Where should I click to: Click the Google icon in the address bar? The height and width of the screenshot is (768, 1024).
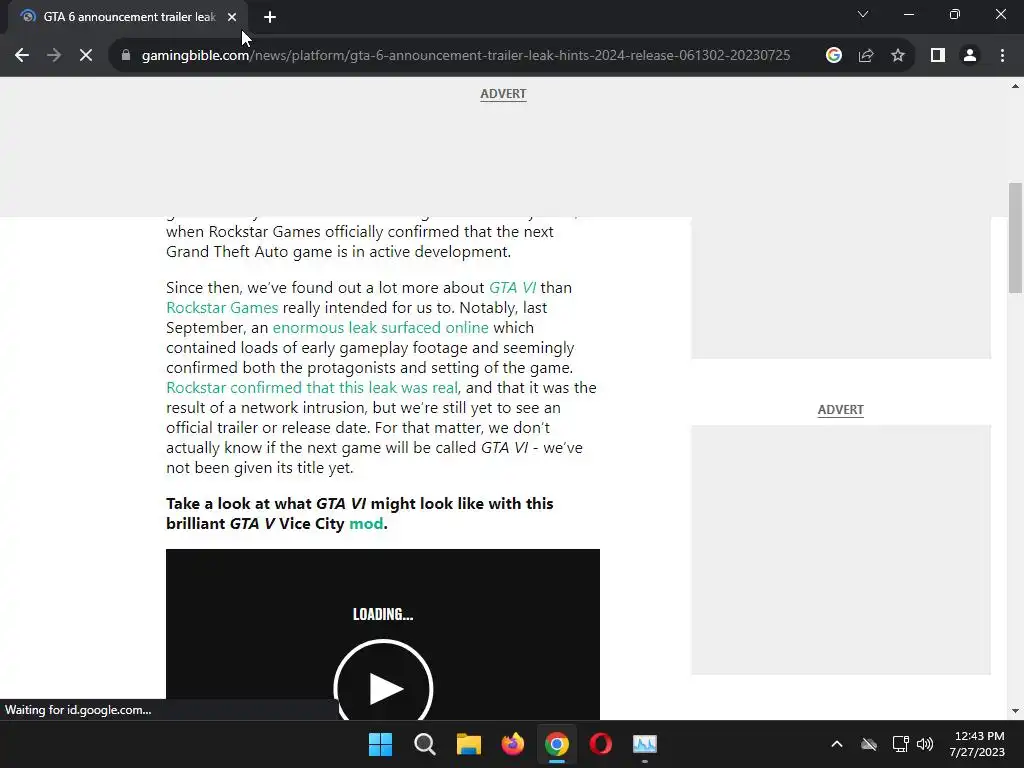833,56
